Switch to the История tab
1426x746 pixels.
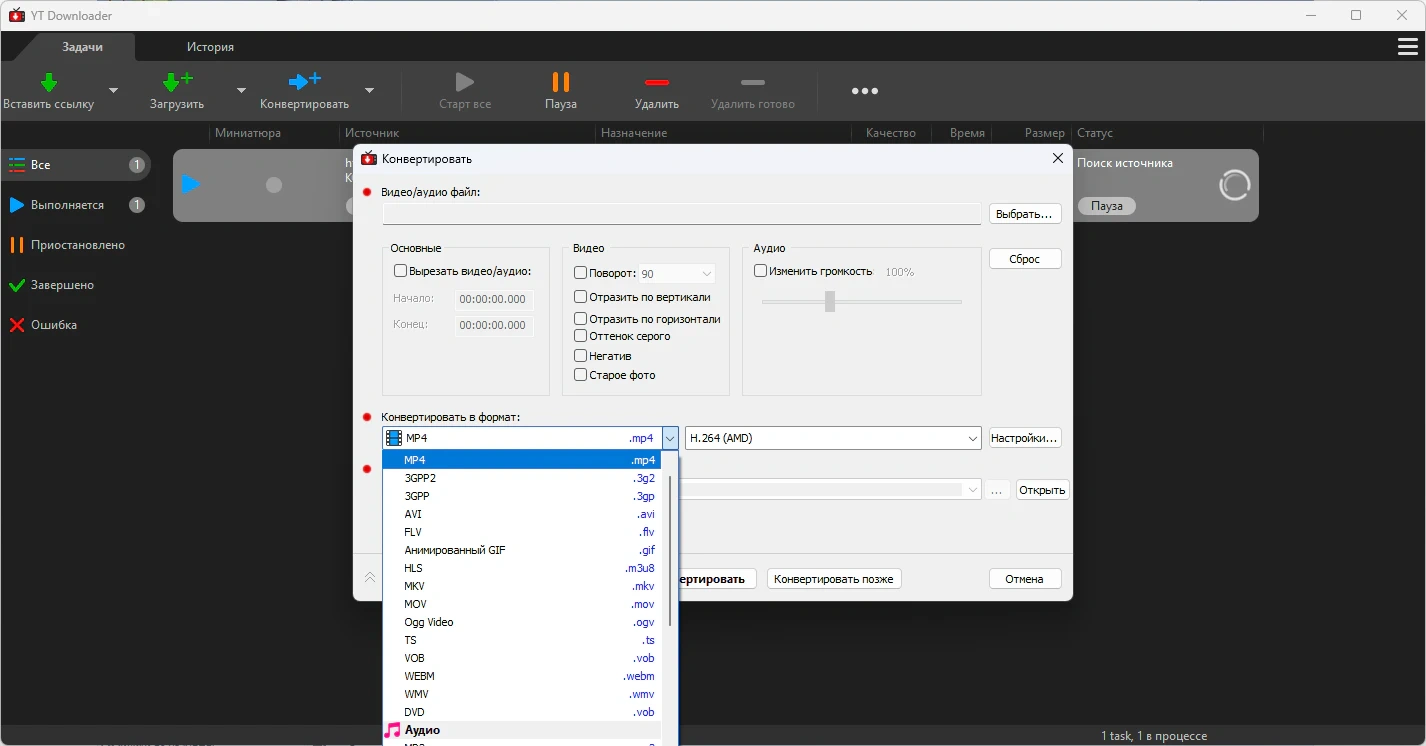(210, 47)
